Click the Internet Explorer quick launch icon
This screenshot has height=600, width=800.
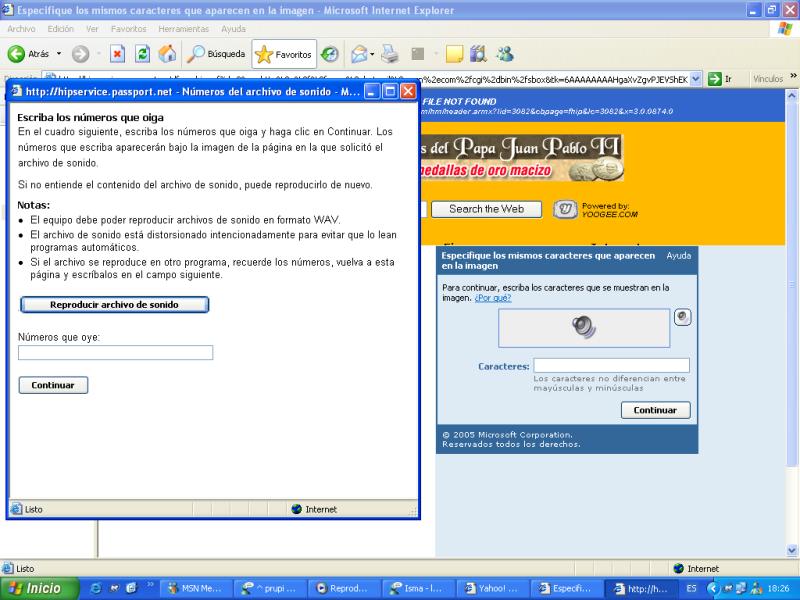(x=96, y=588)
